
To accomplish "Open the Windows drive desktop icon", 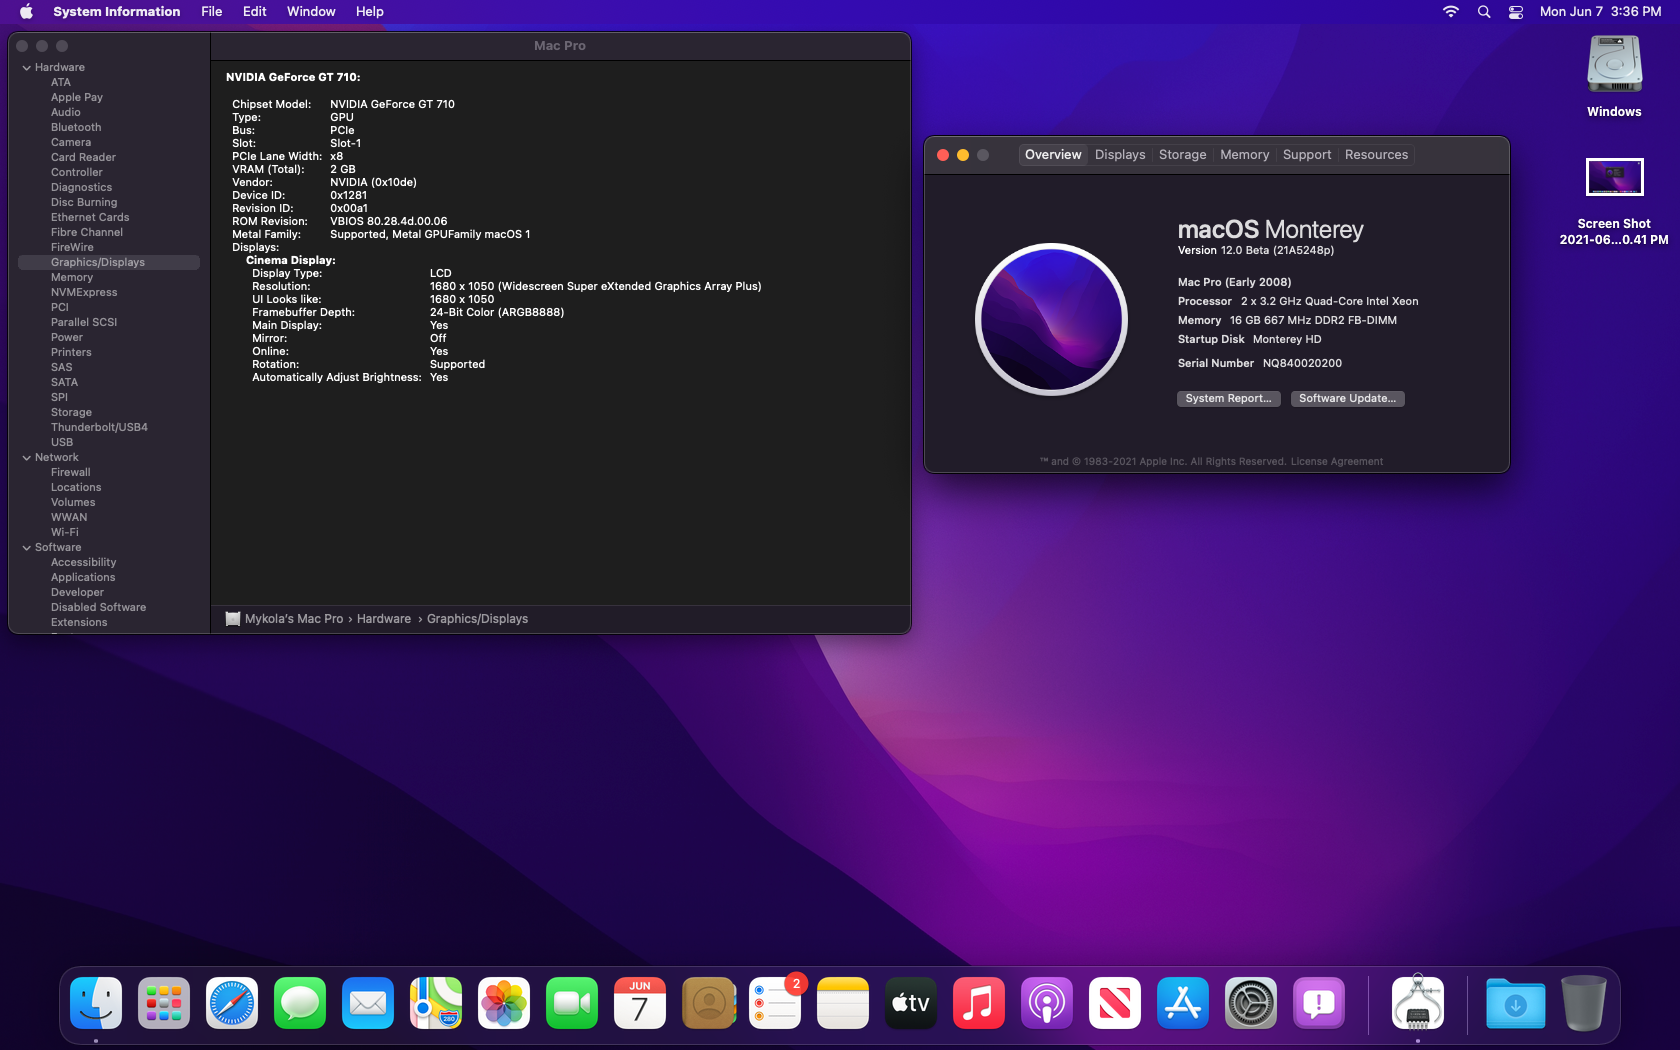I will [1614, 67].
